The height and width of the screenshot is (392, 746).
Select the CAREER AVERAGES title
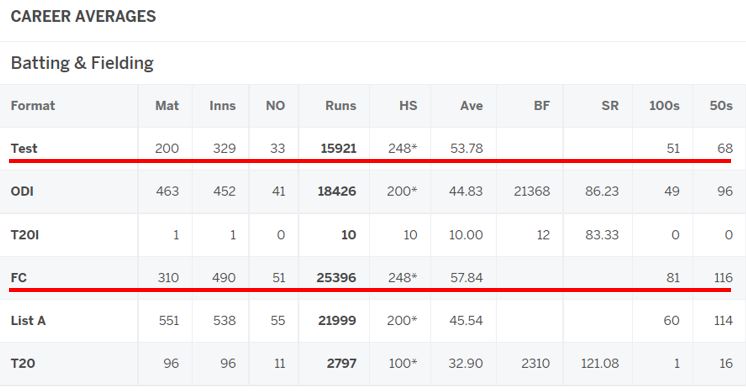pos(83,16)
